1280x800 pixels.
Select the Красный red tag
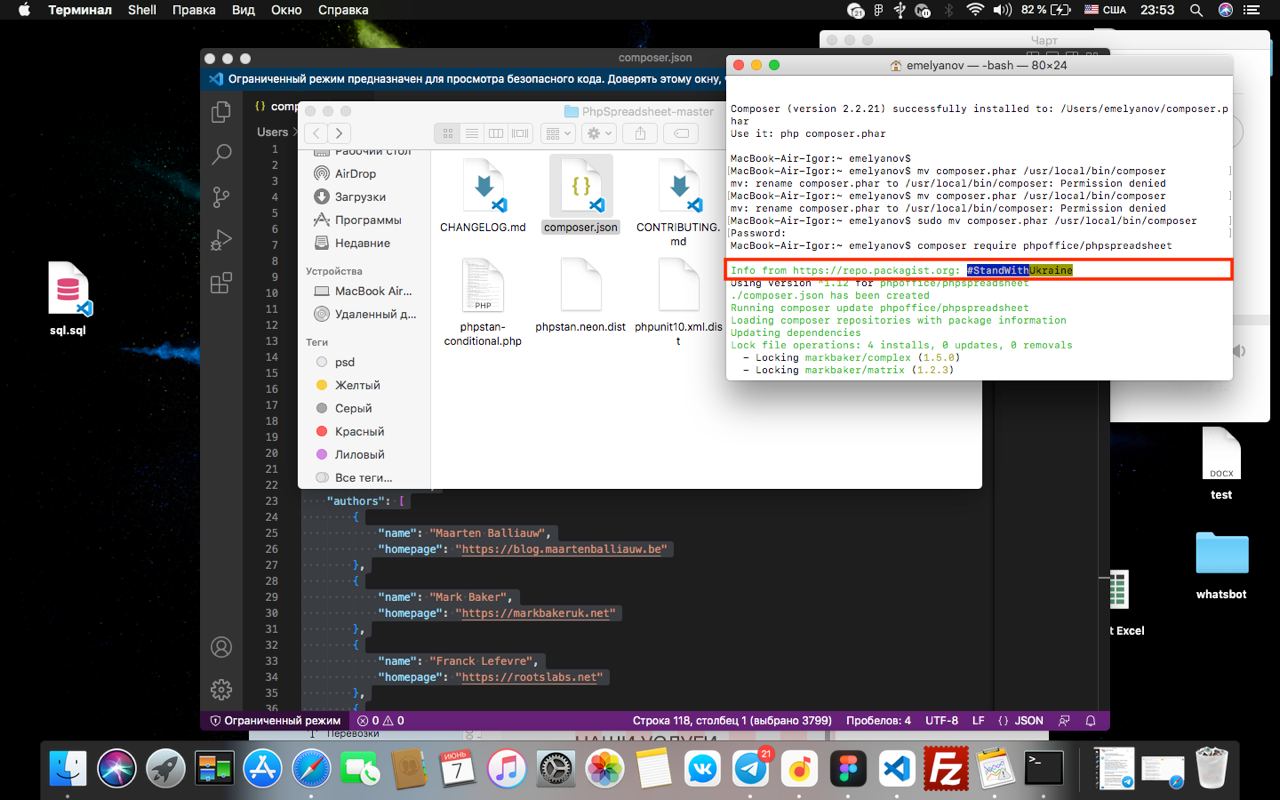(x=359, y=431)
